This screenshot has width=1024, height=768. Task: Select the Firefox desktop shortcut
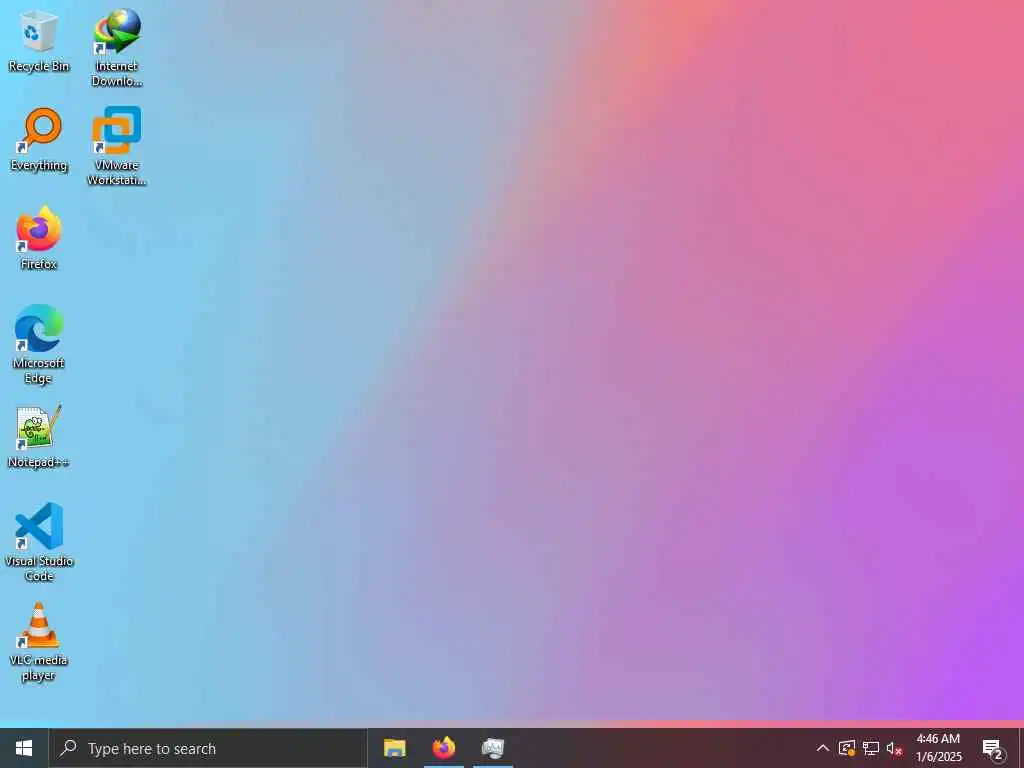click(x=39, y=238)
